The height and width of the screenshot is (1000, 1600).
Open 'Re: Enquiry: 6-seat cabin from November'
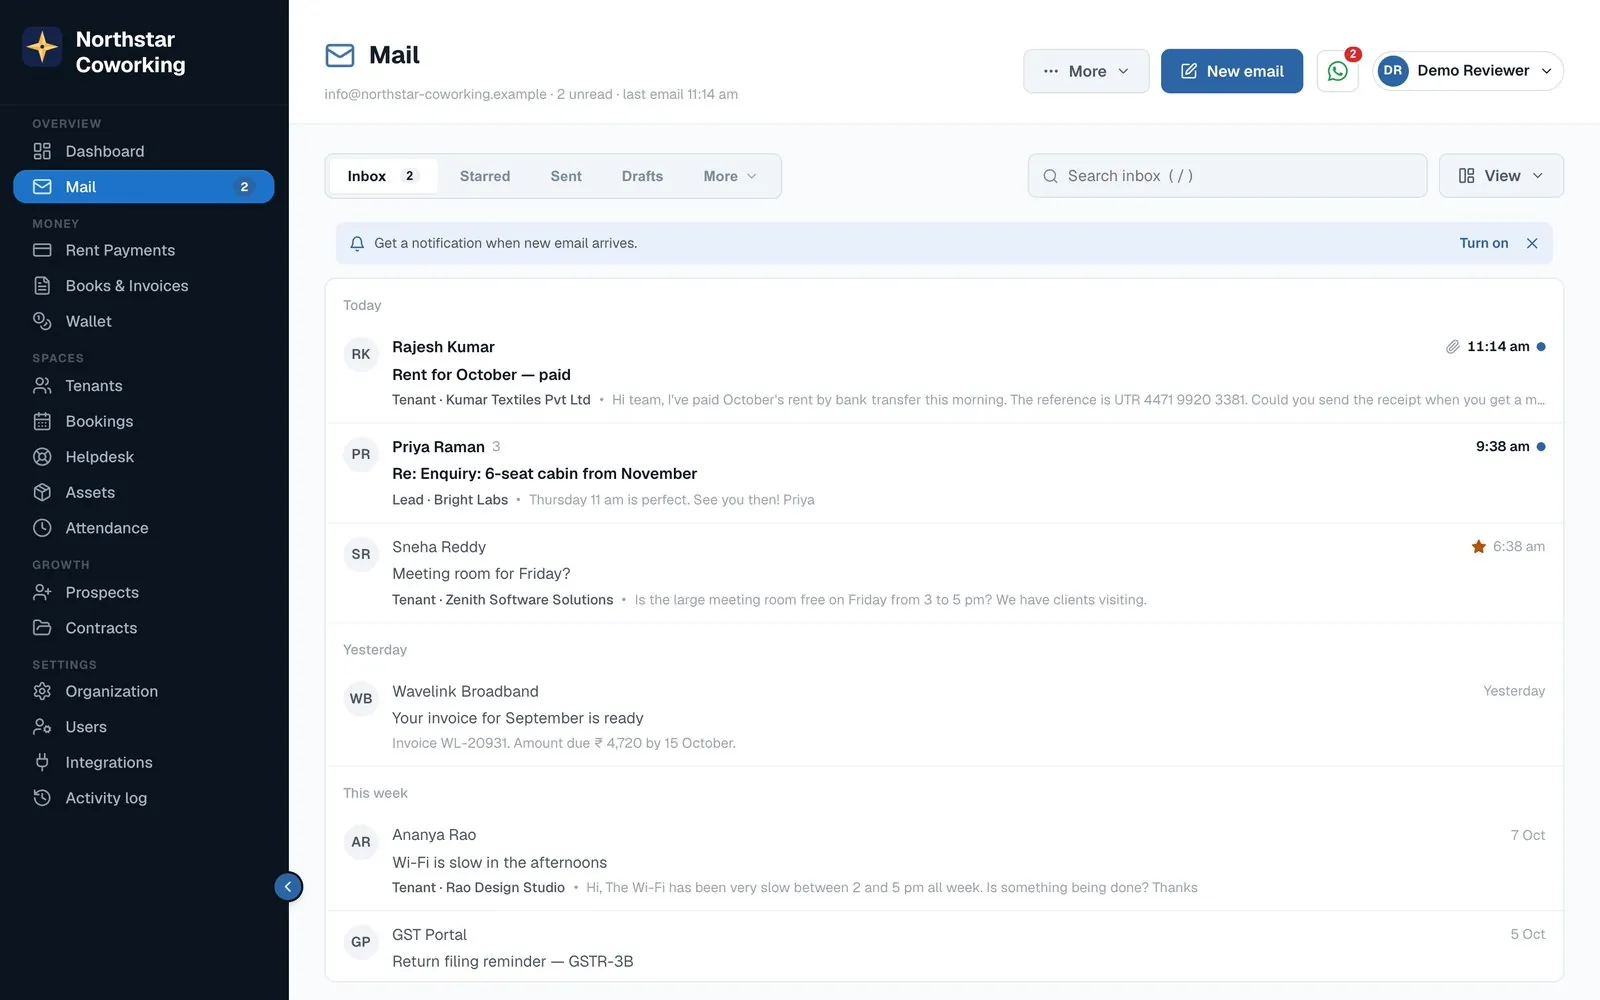point(944,473)
